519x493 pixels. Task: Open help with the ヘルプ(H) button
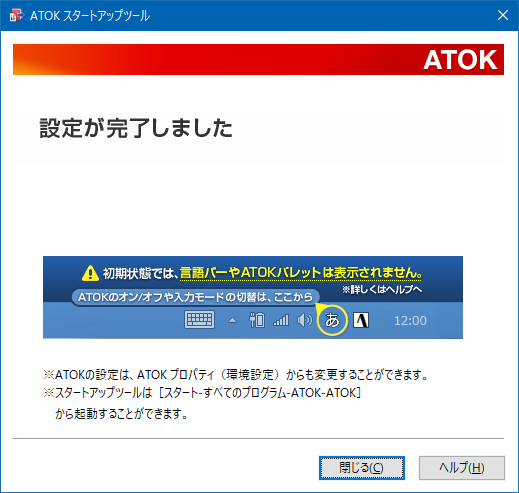(x=462, y=468)
